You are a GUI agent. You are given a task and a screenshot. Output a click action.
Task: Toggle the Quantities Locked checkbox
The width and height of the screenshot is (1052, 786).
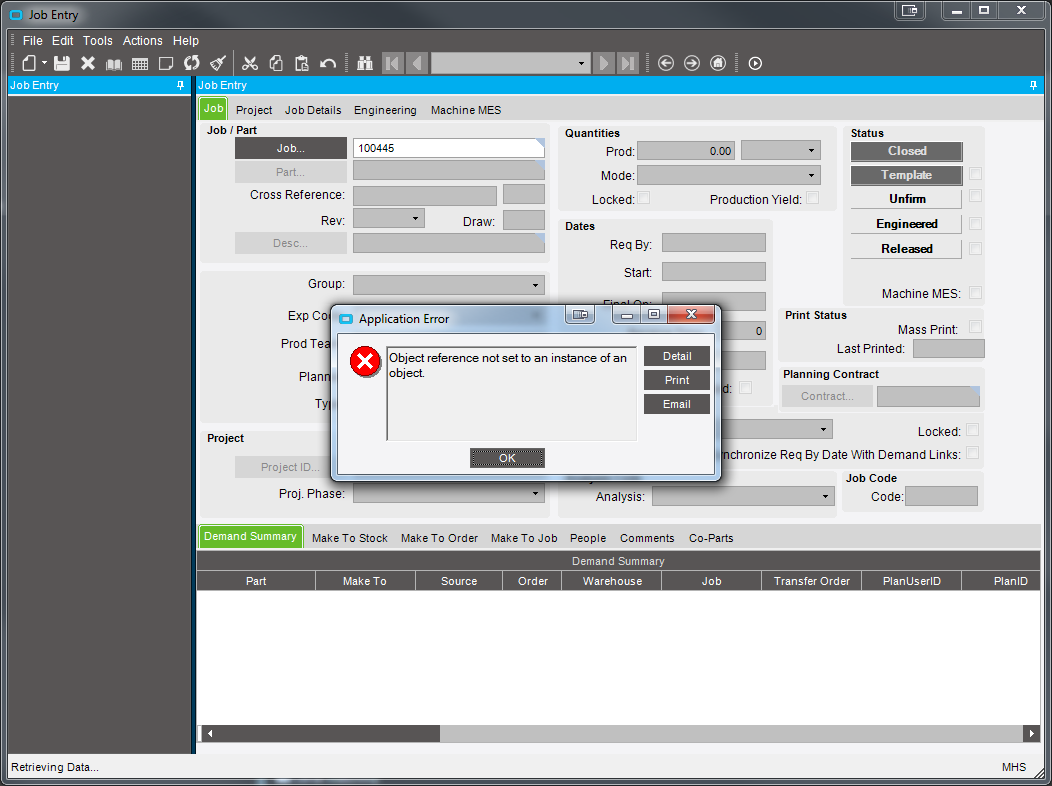point(643,198)
